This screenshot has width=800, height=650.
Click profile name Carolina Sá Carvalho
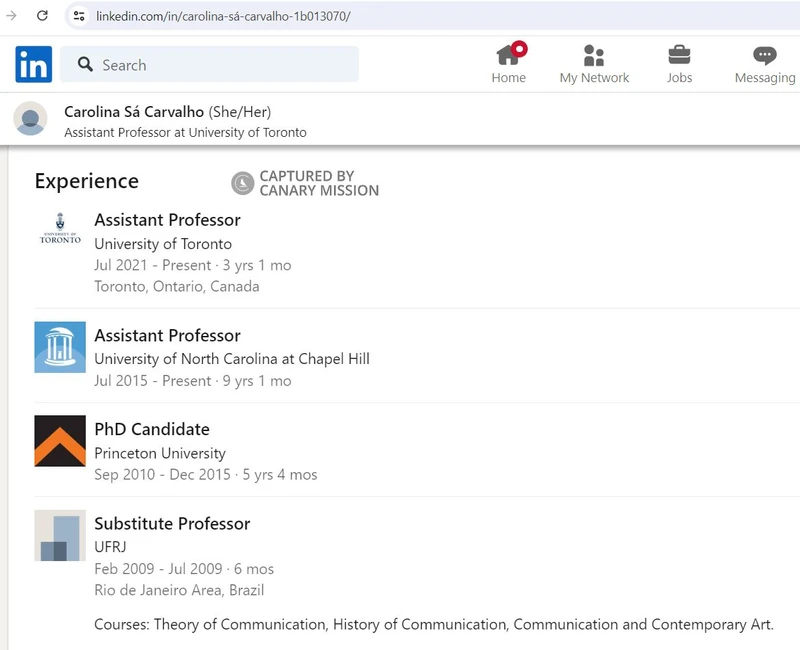[134, 112]
